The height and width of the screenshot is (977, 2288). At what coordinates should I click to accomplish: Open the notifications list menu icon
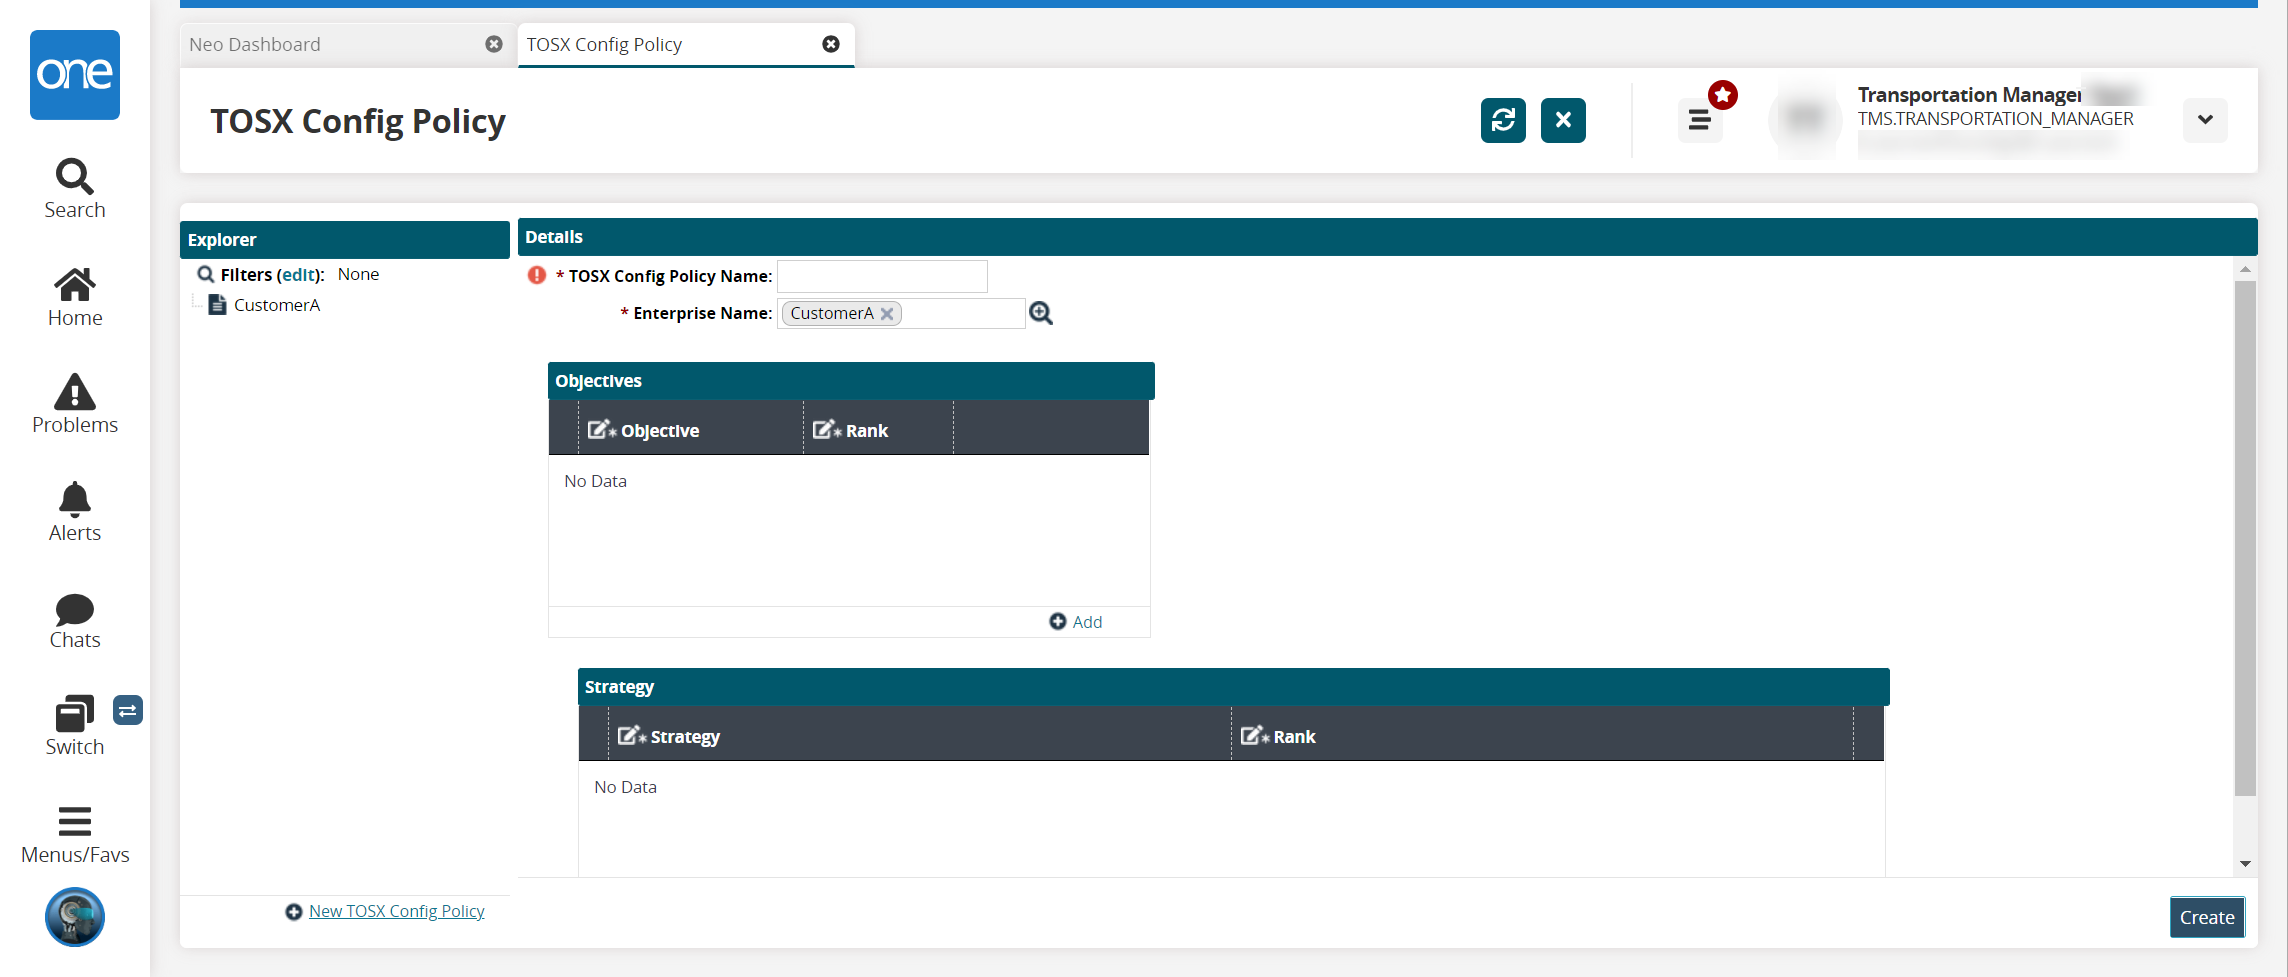(x=1700, y=121)
